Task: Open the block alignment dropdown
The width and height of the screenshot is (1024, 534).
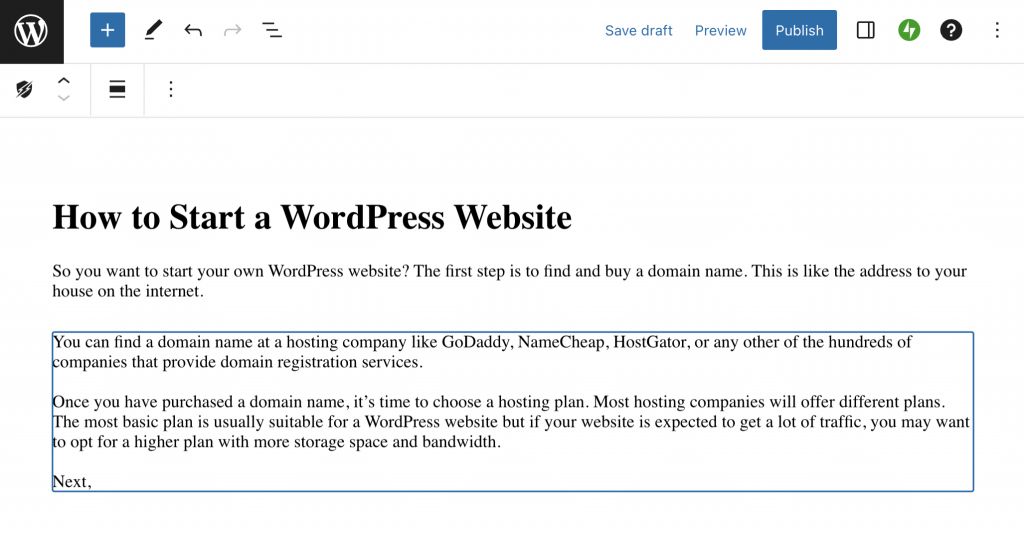Action: (x=117, y=90)
